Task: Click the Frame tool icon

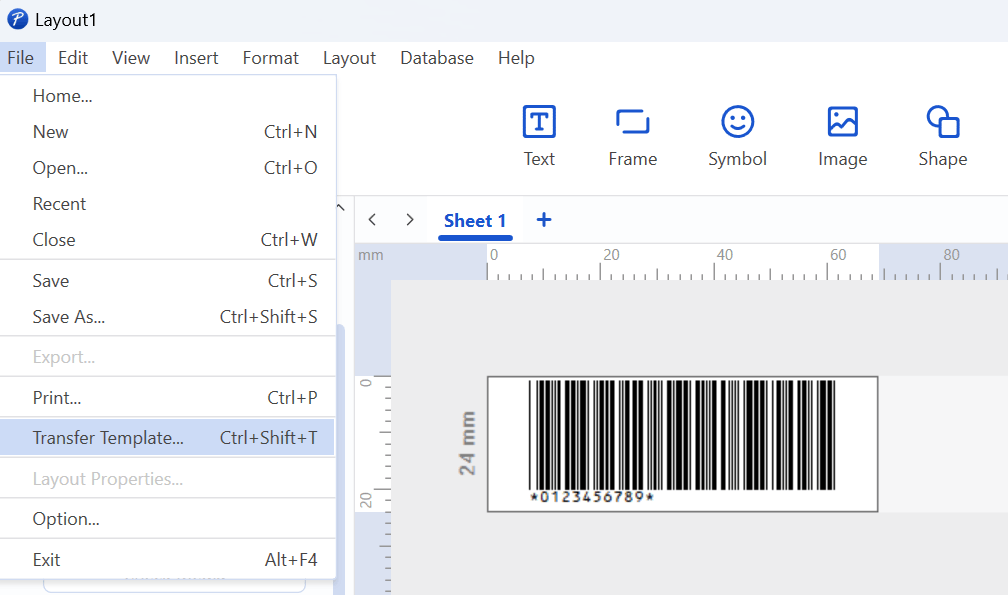Action: click(632, 123)
